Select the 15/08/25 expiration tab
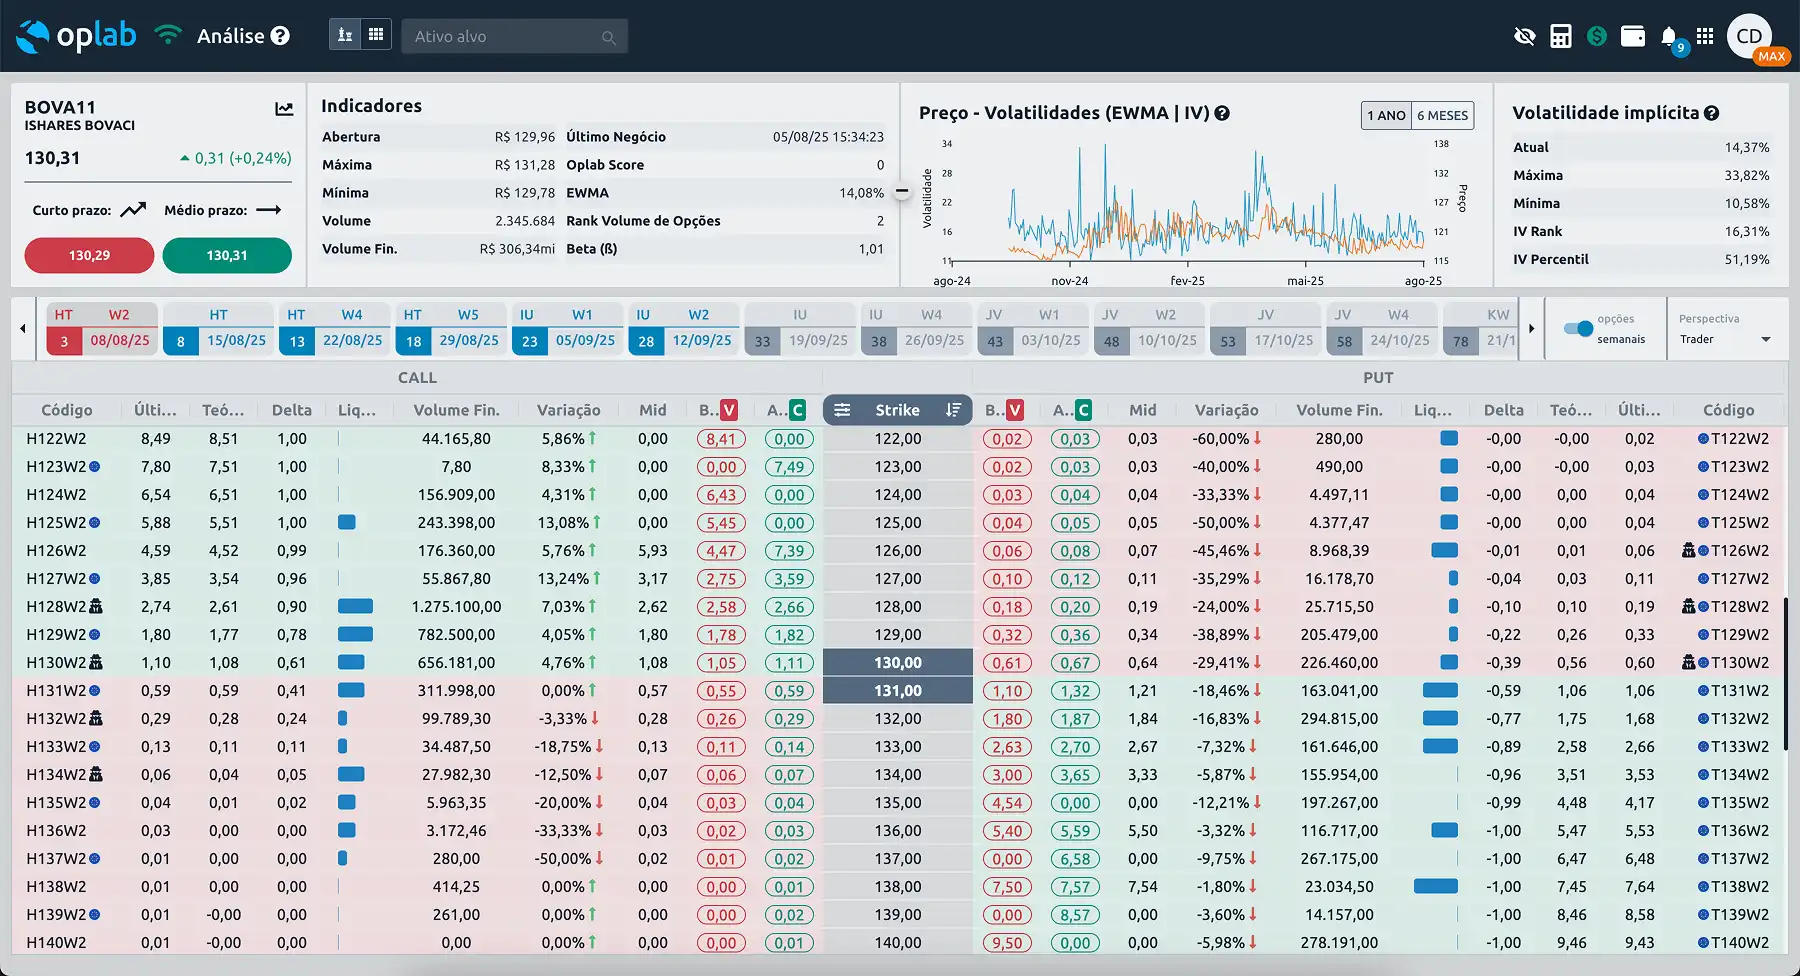This screenshot has width=1800, height=976. tap(219, 329)
